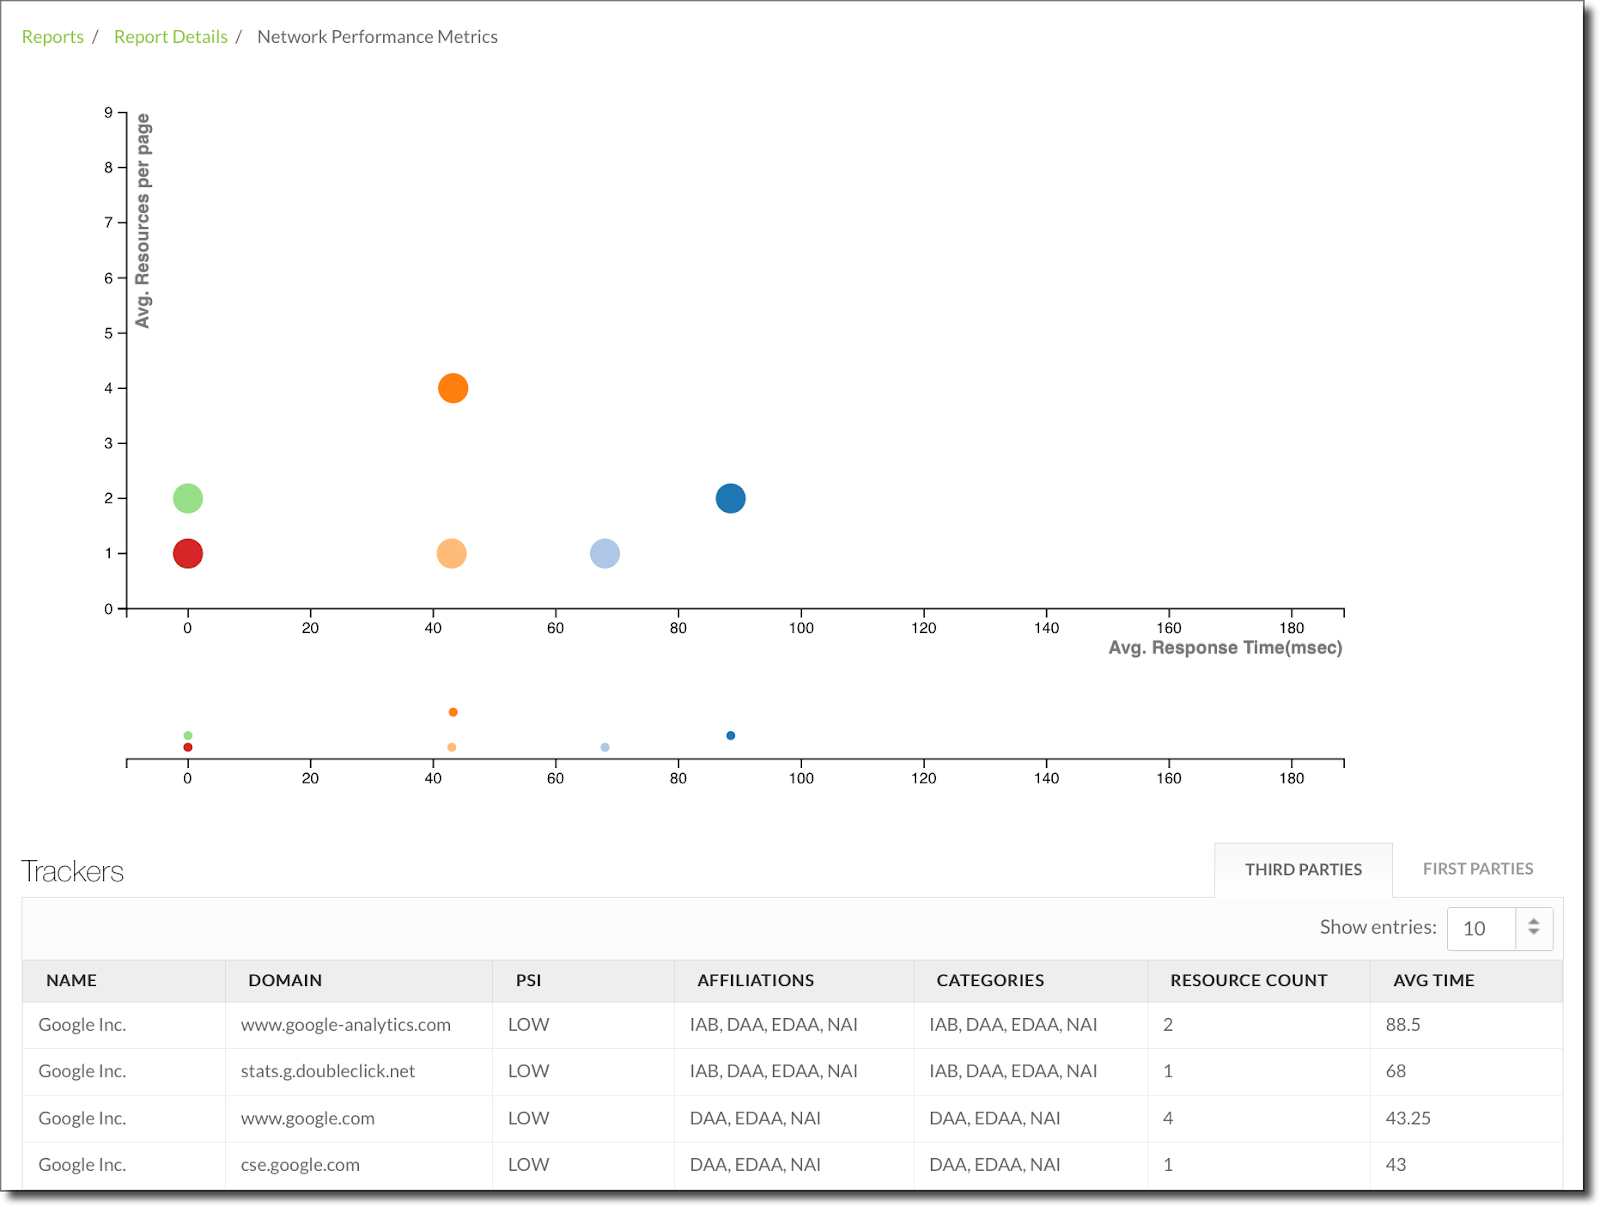Click small dark blue dot in overview chart
Image resolution: width=1600 pixels, height=1207 pixels.
tap(731, 736)
